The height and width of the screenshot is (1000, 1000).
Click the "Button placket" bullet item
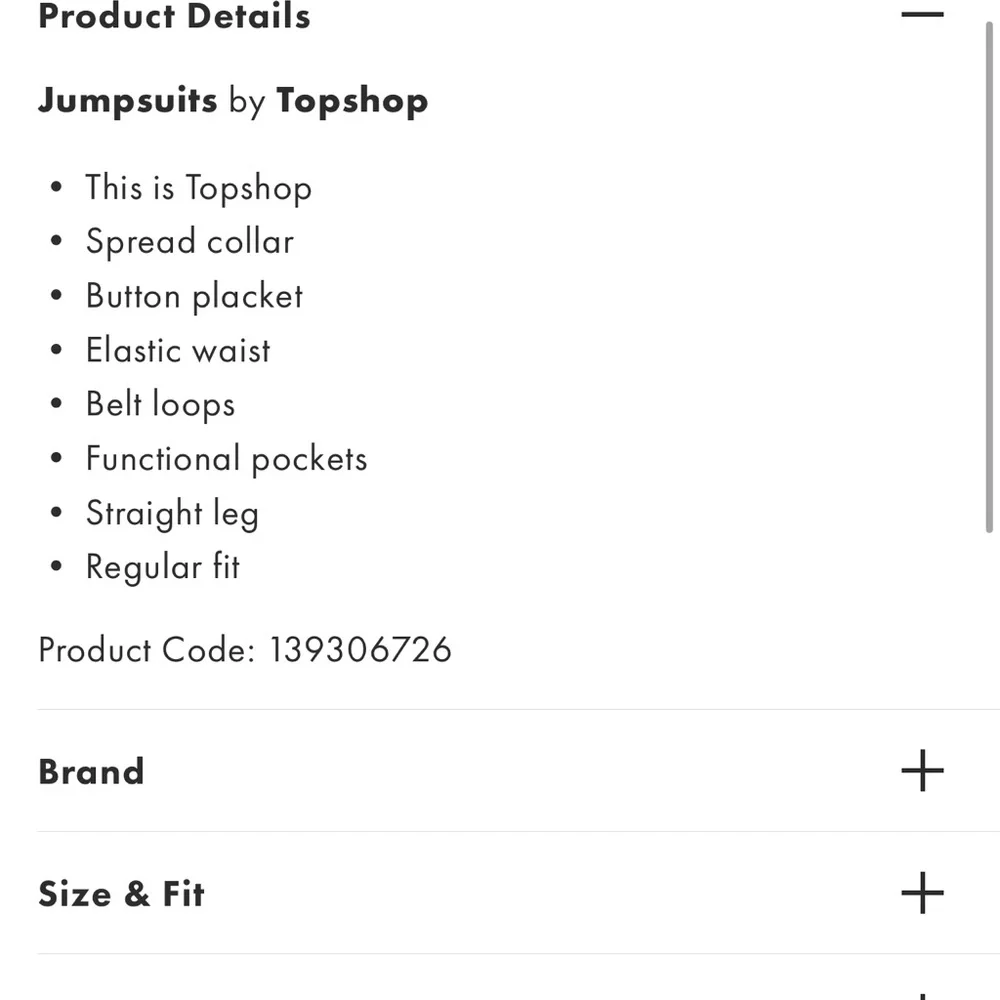(194, 296)
